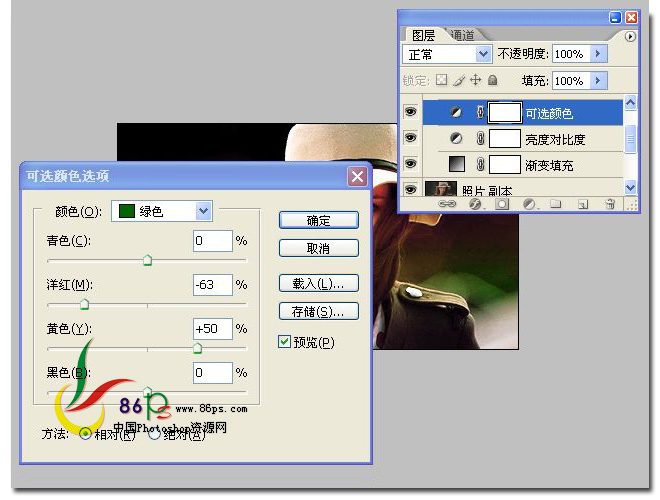Hide the 渐变填充 layer via eye icon

click(410, 164)
